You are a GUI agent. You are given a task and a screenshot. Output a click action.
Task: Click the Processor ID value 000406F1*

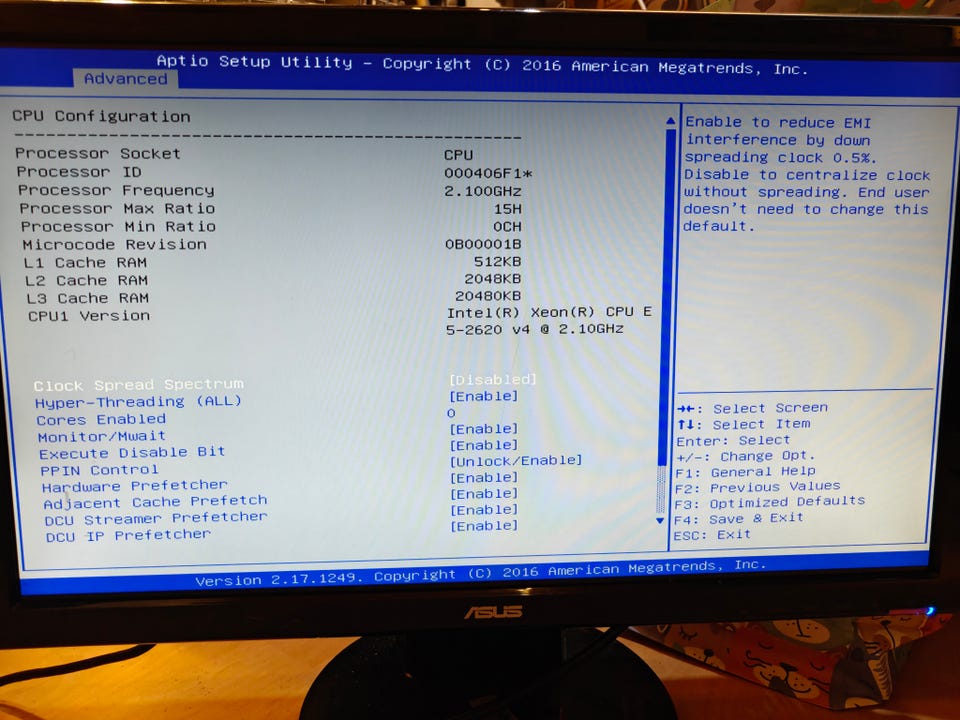(488, 173)
